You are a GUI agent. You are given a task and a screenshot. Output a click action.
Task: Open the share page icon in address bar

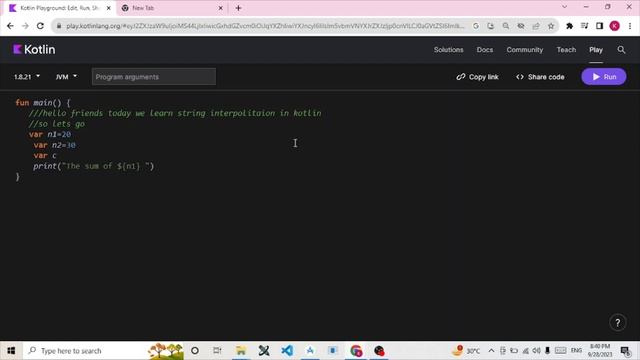click(x=536, y=26)
